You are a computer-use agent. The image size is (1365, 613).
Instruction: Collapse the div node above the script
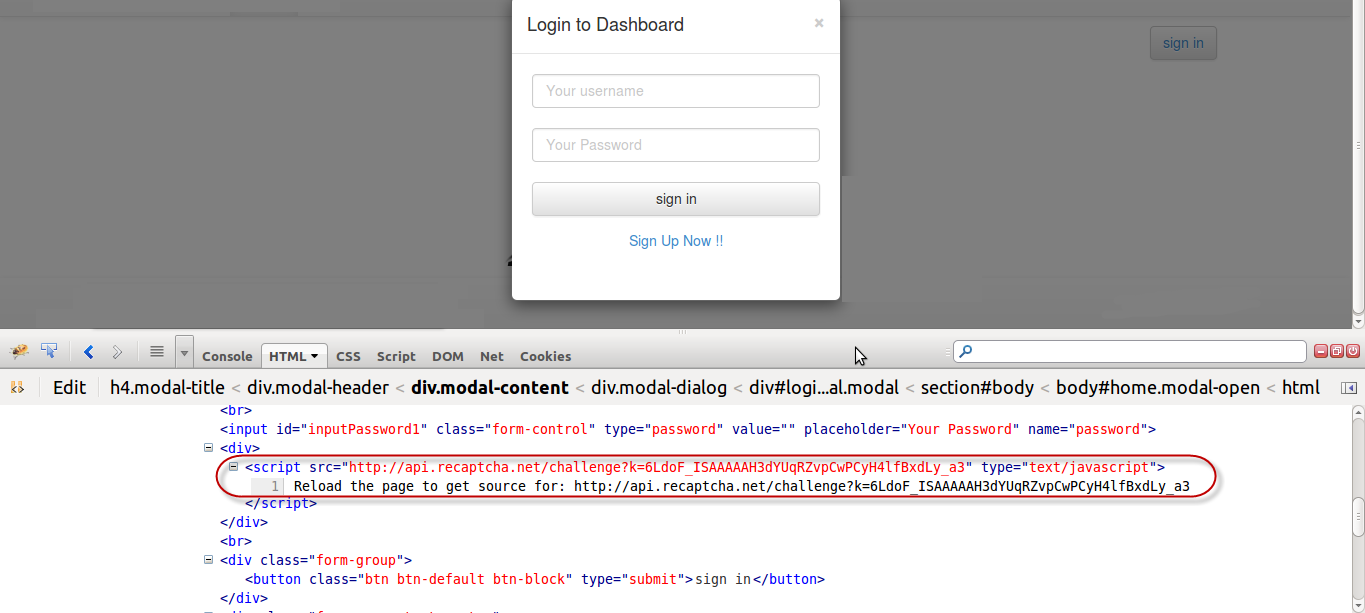pyautogui.click(x=208, y=448)
